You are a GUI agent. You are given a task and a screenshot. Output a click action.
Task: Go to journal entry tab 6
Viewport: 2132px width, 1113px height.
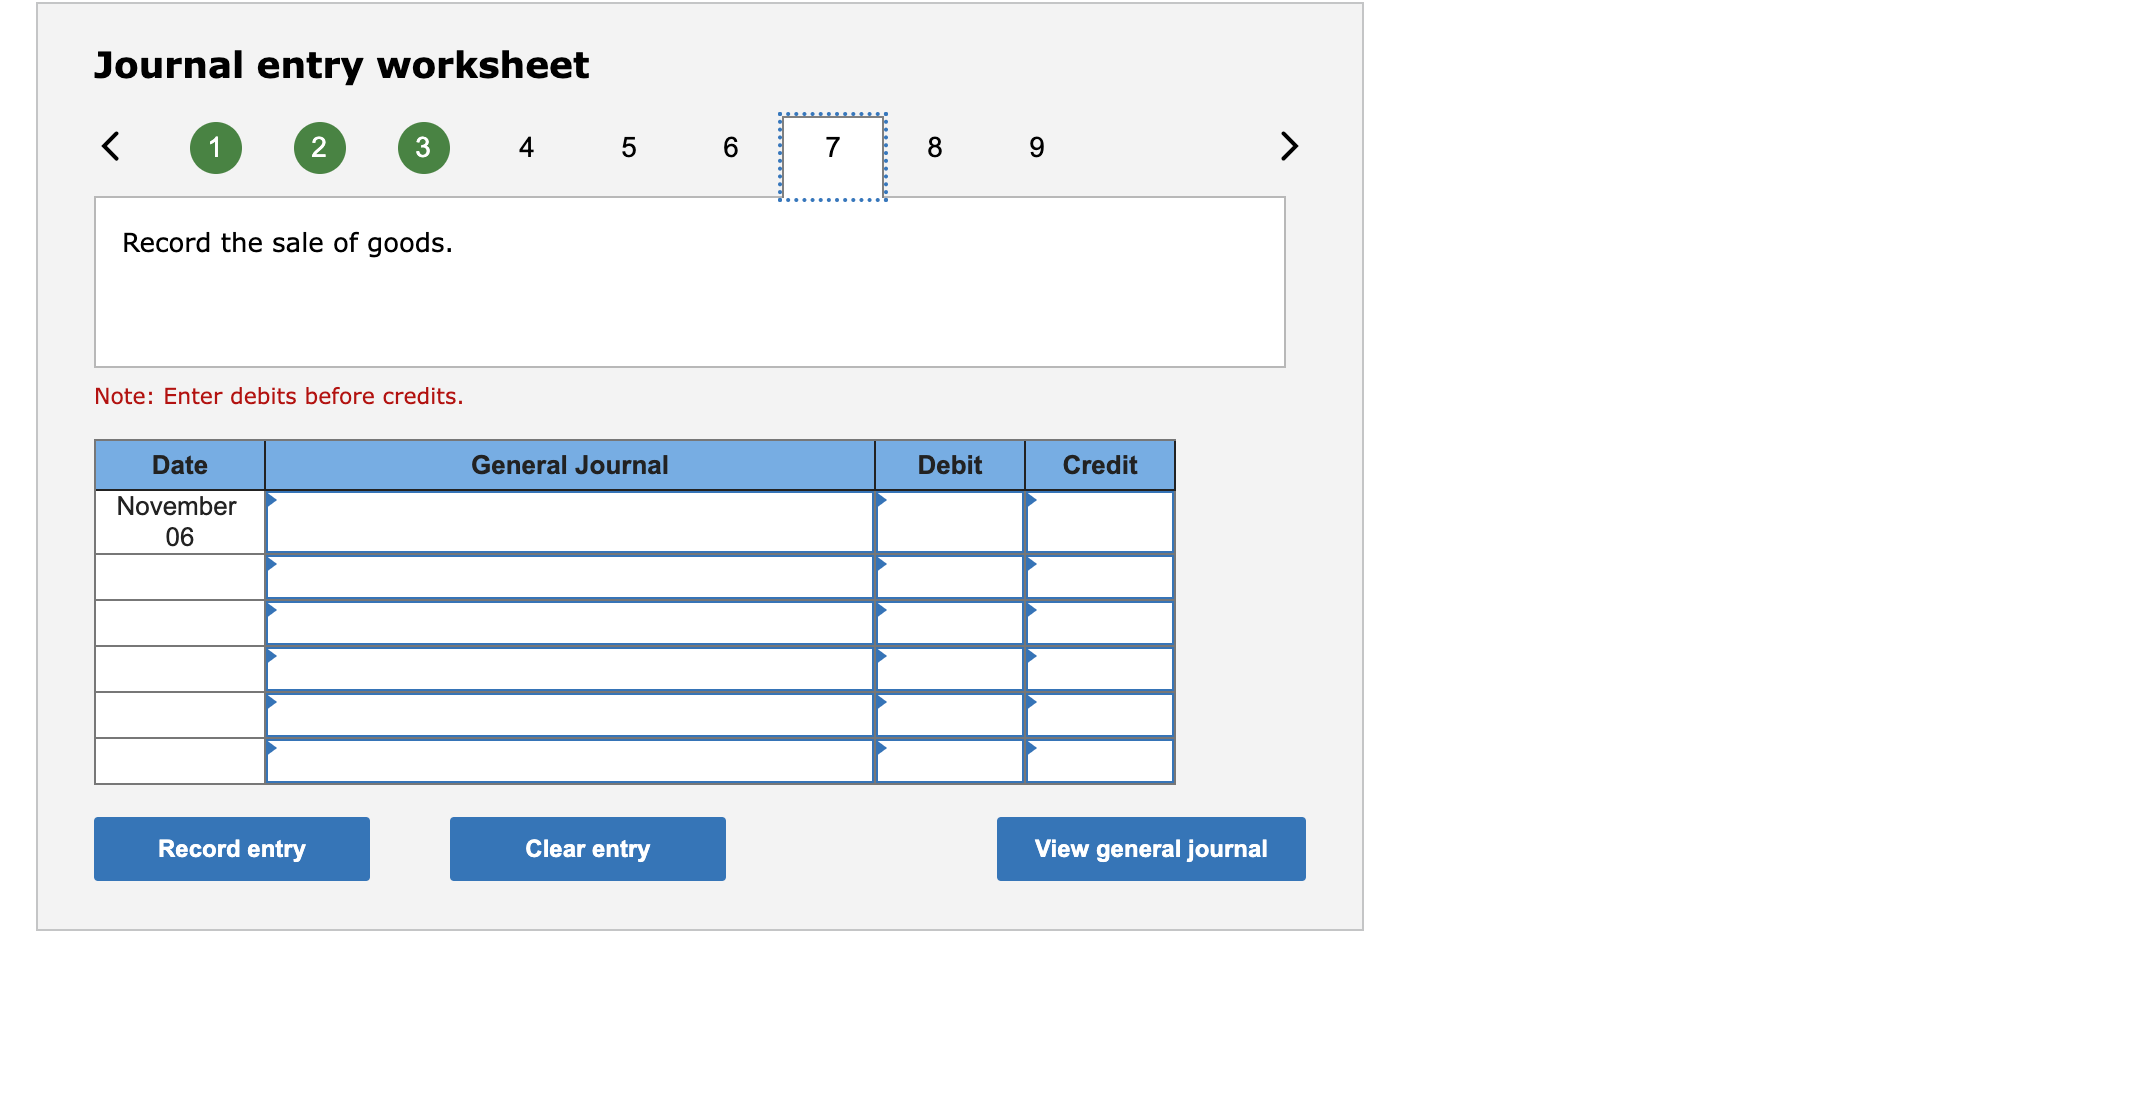[731, 148]
